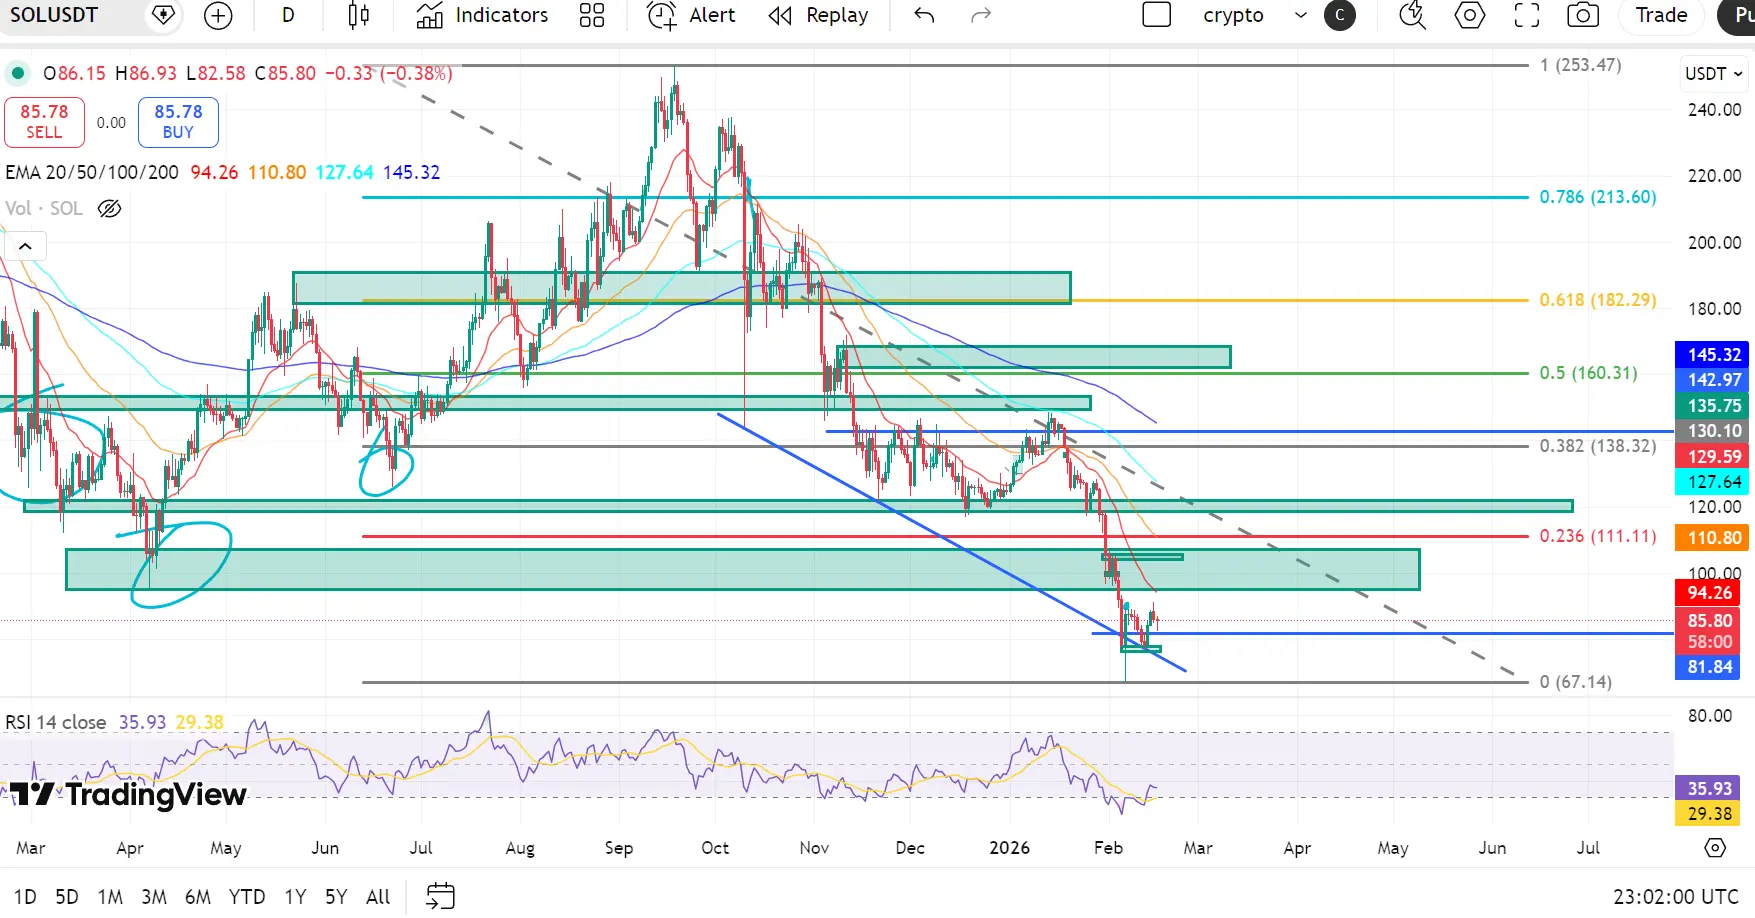Take a chart snapshot with camera icon
Viewport: 1755px width, 918px height.
[x=1583, y=15]
